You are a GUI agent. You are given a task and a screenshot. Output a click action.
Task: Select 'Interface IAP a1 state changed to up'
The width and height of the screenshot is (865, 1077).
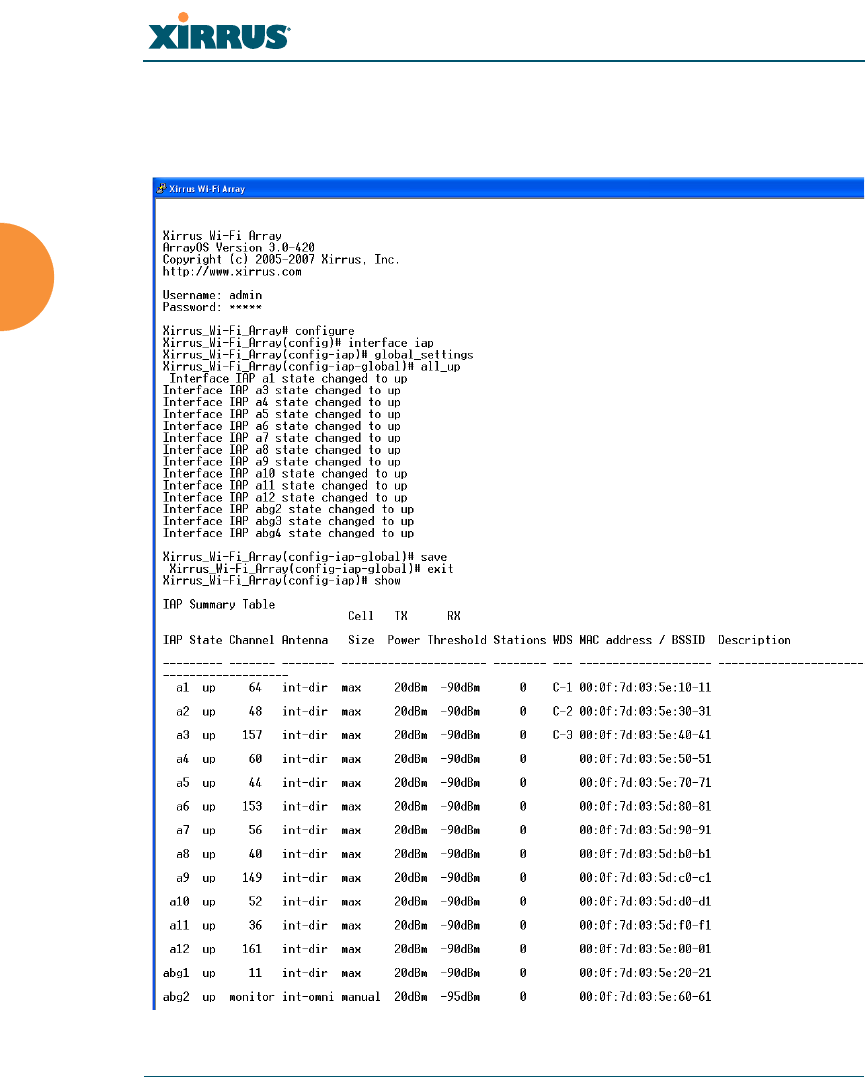click(289, 378)
